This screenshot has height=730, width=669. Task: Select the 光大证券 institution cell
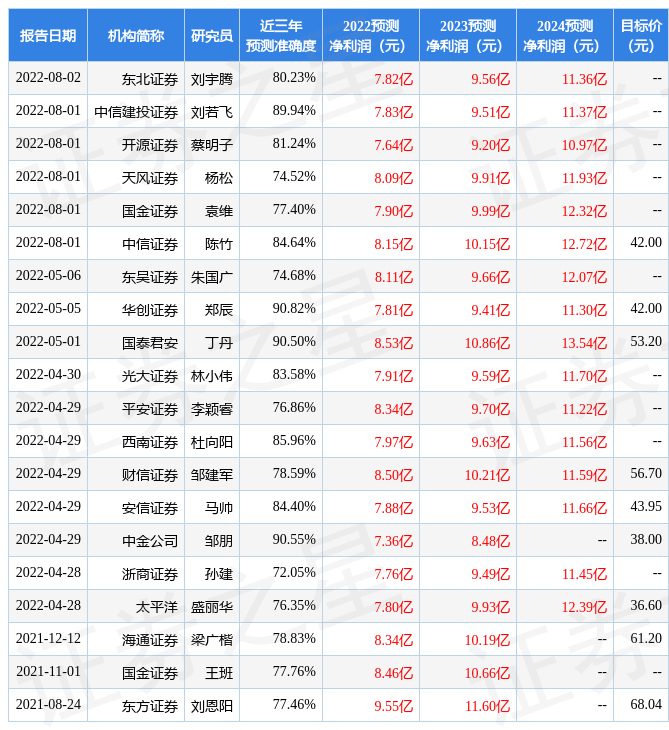tap(135, 376)
